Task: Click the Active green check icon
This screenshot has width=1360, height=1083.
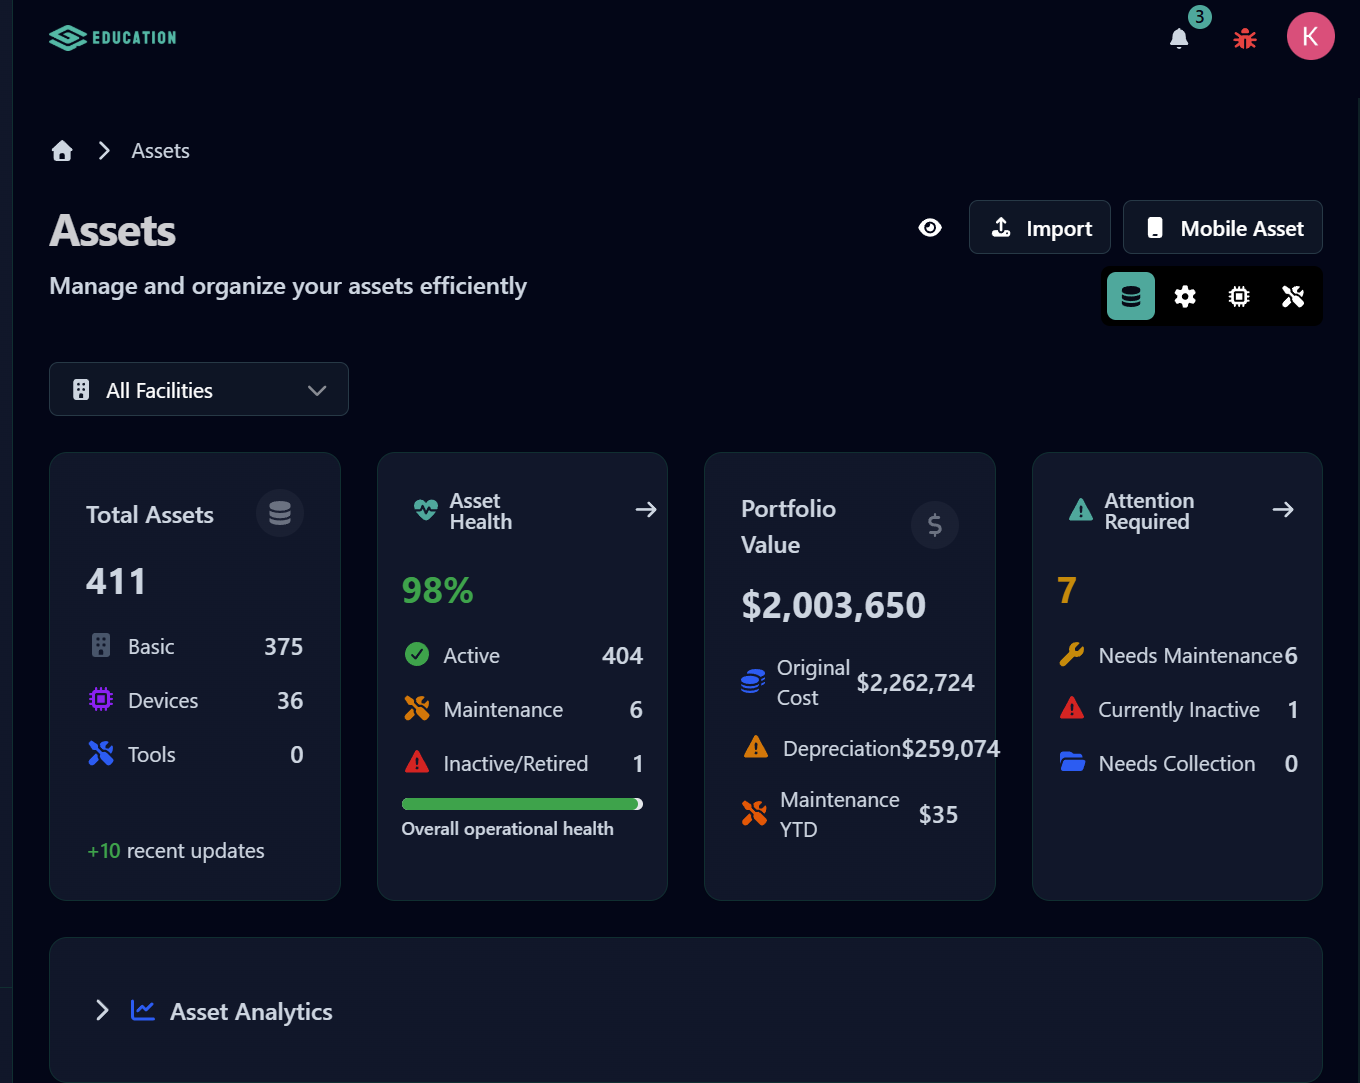Action: coord(417,655)
